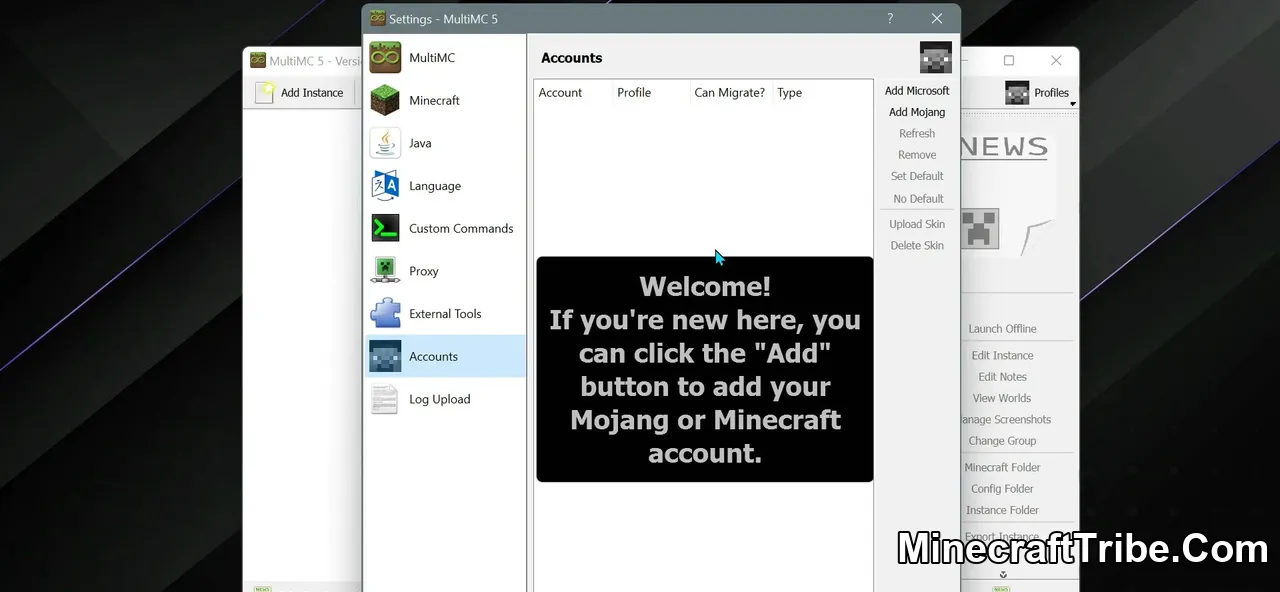
Task: Click the Add Instance icon in main window
Action: pos(264,93)
